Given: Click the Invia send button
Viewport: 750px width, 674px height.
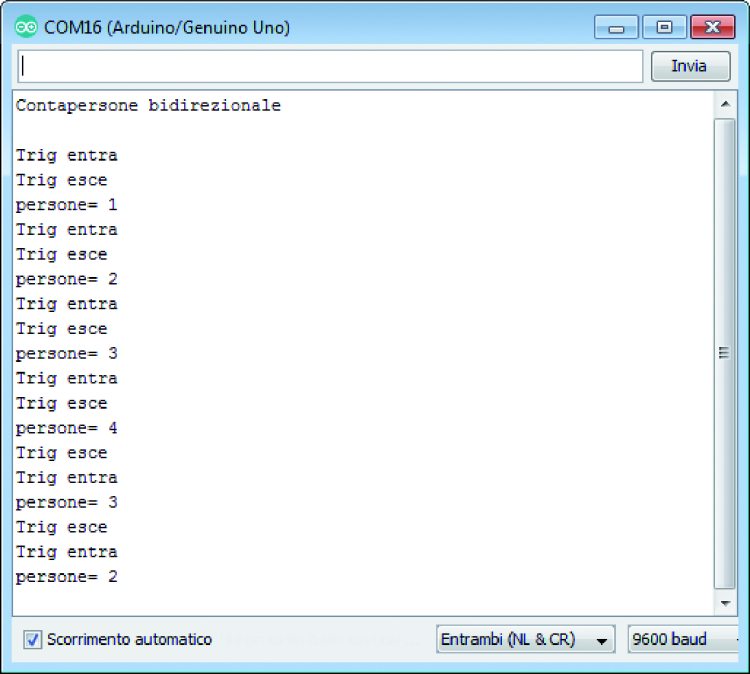Looking at the screenshot, I should [691, 66].
